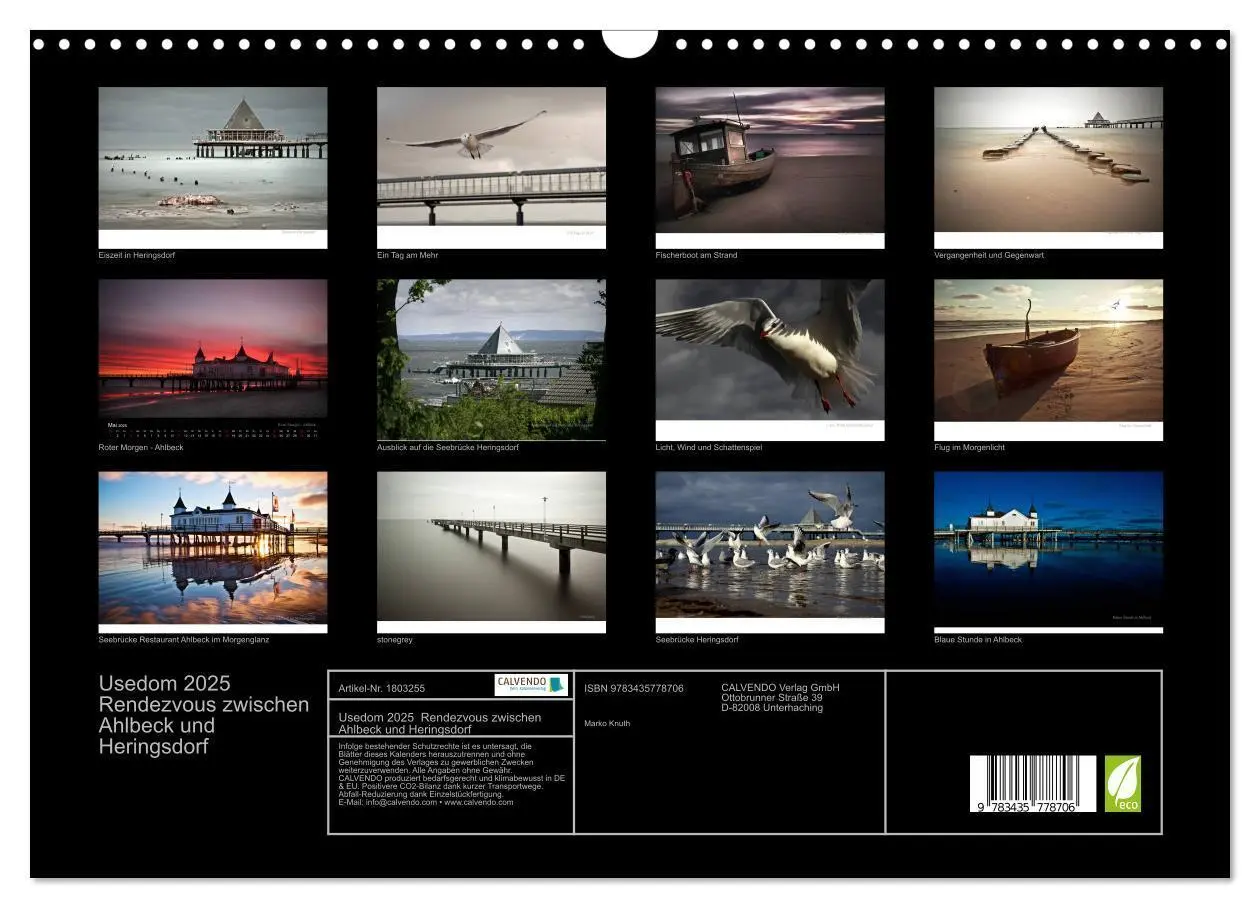Open Ausblick auf die Seebrücke Heringsdorf image
Viewport: 1260px width, 908px height.
pos(491,358)
